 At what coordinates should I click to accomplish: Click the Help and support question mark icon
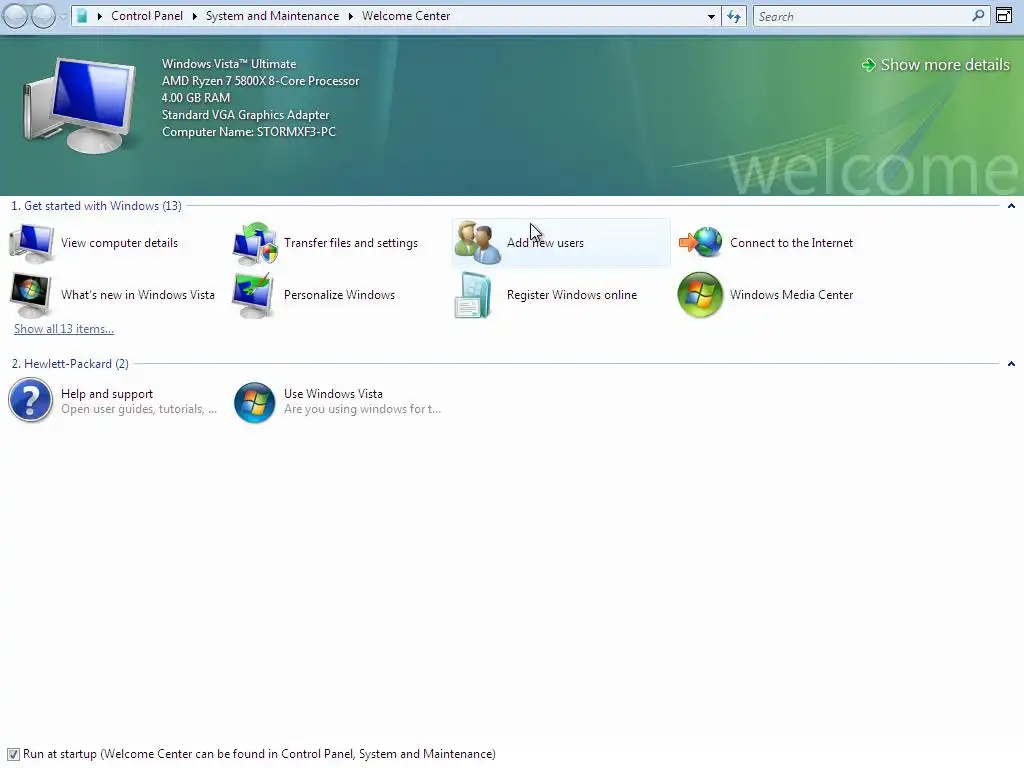click(x=31, y=400)
